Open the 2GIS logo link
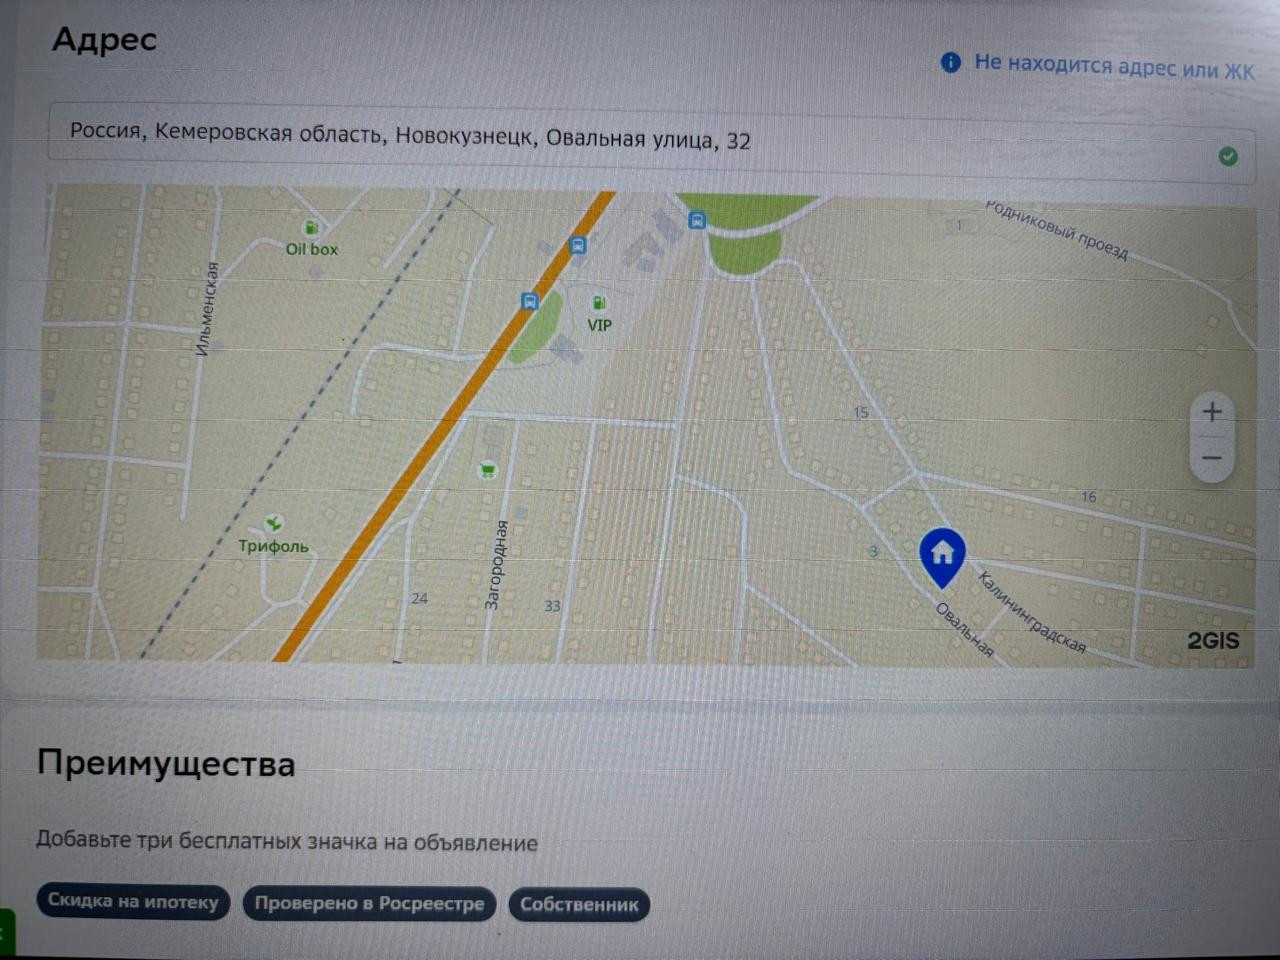 (1213, 641)
